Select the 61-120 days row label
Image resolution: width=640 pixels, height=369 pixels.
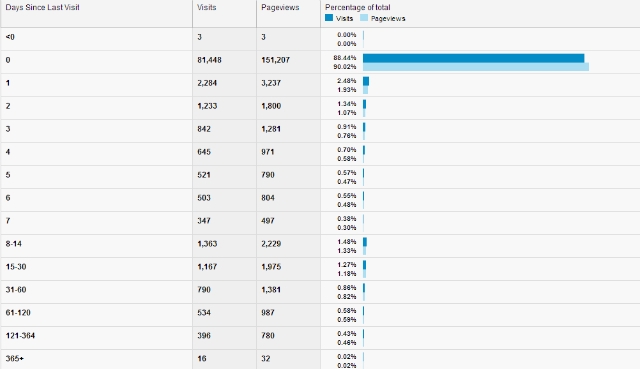point(18,313)
